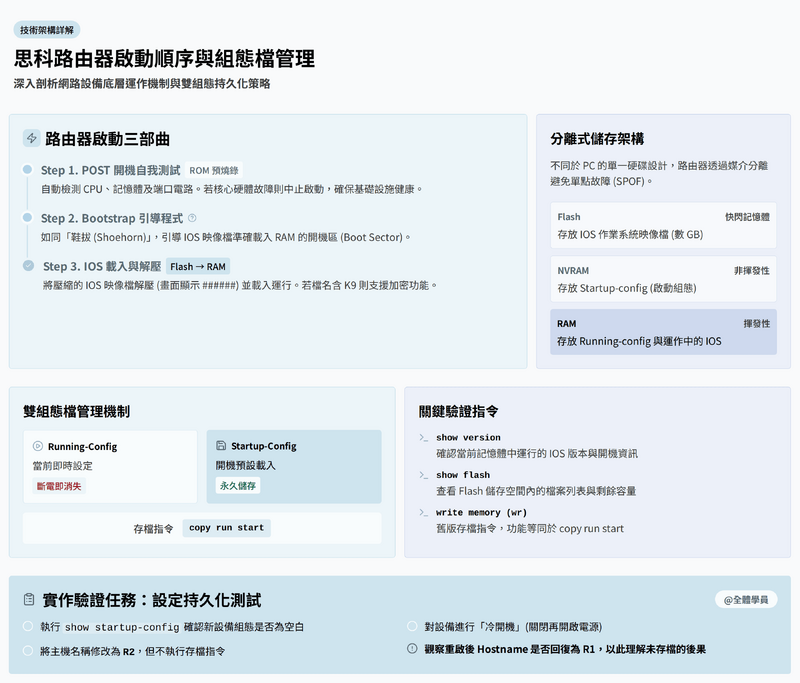Viewport: 800px width, 683px height.
Task: Check the 執行 show startup-config task circle
Action: pos(28,626)
